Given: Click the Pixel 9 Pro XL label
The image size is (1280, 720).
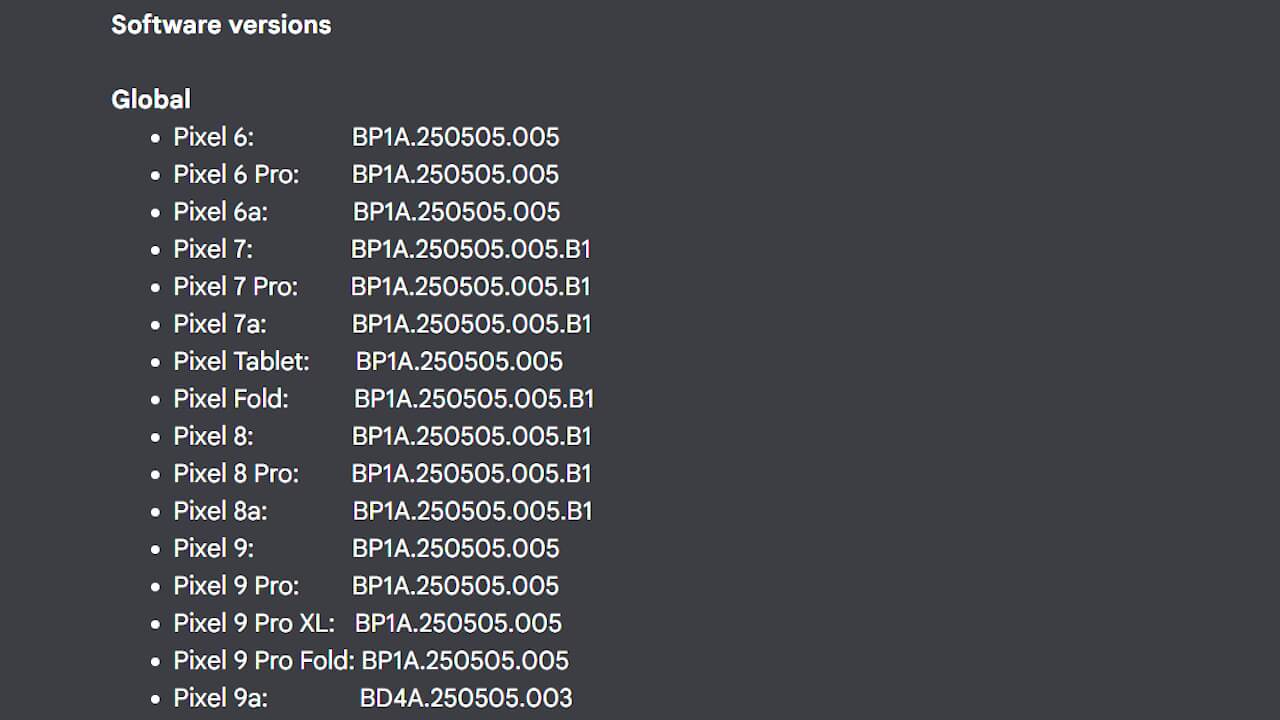Looking at the screenshot, I should coord(254,623).
